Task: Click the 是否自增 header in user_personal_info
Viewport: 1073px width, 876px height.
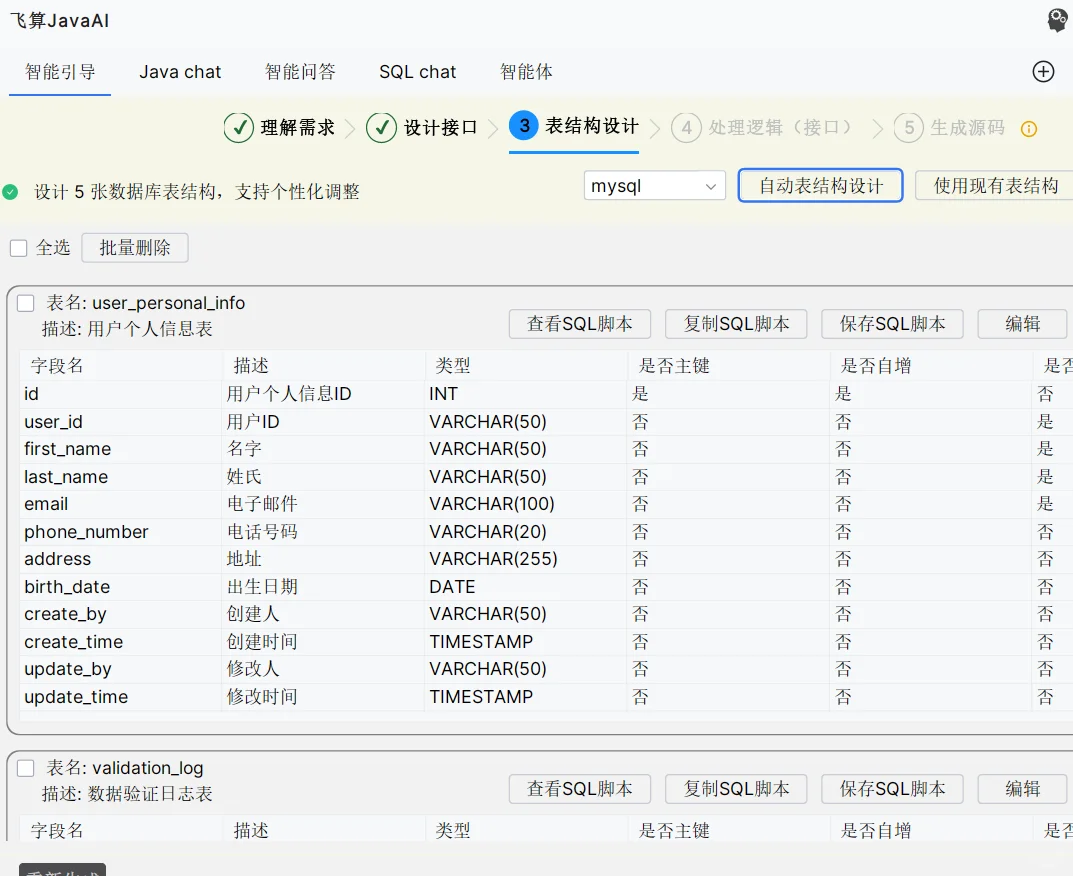Action: click(931, 366)
